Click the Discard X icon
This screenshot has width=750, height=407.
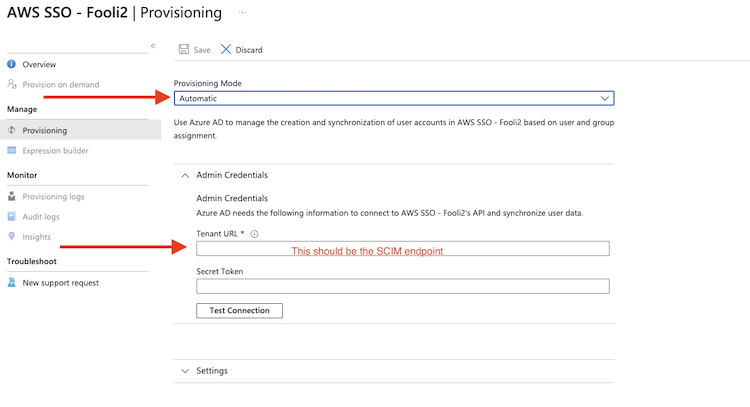226,49
